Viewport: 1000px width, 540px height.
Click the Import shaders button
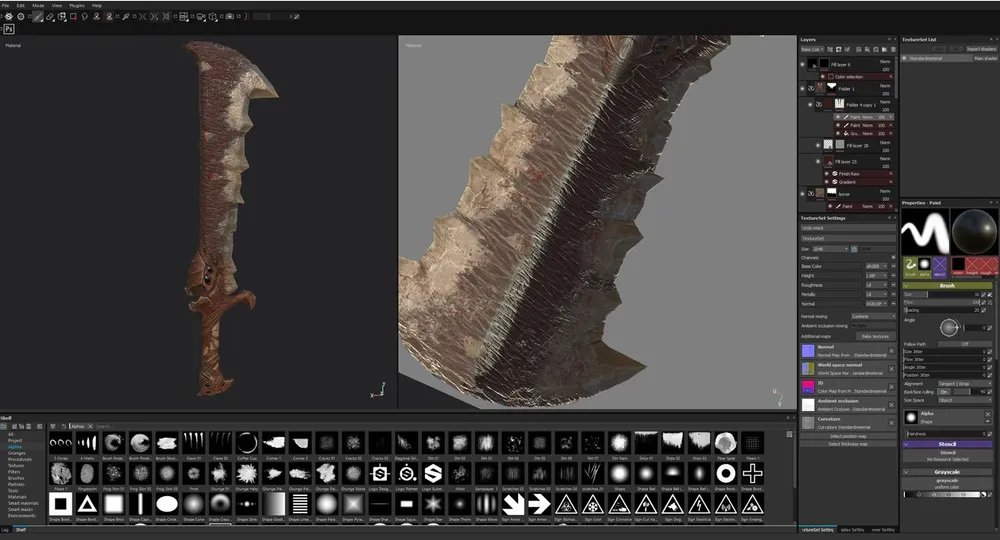[980, 48]
